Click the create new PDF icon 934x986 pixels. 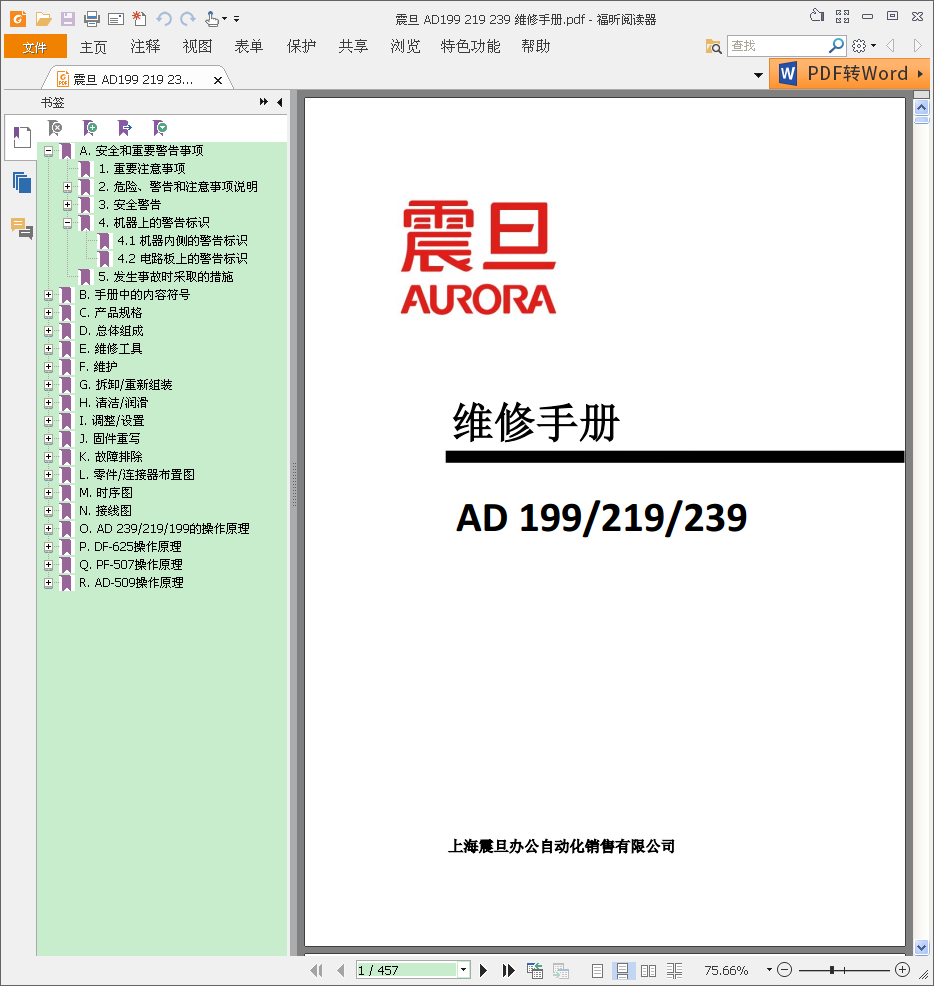(140, 19)
